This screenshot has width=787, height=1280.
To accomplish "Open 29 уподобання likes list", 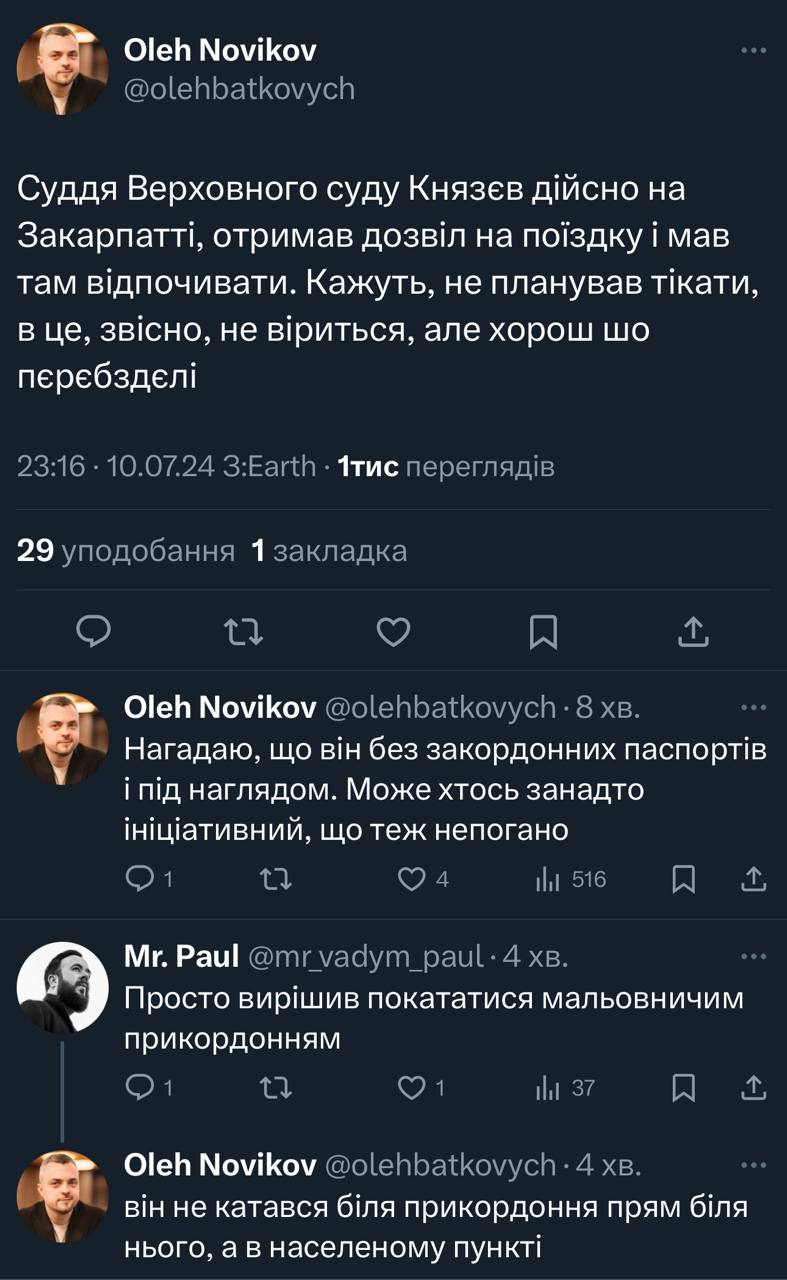I will pyautogui.click(x=126, y=551).
